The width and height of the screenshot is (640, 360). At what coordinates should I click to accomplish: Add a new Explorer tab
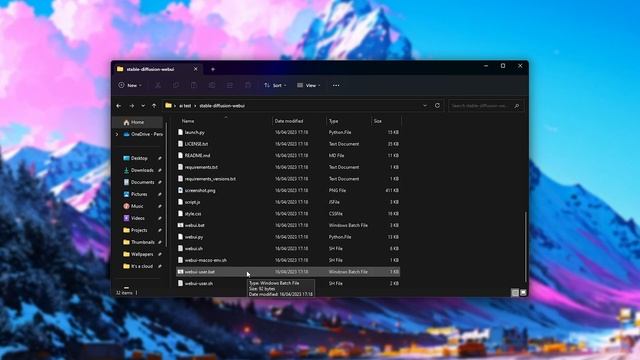click(x=213, y=69)
